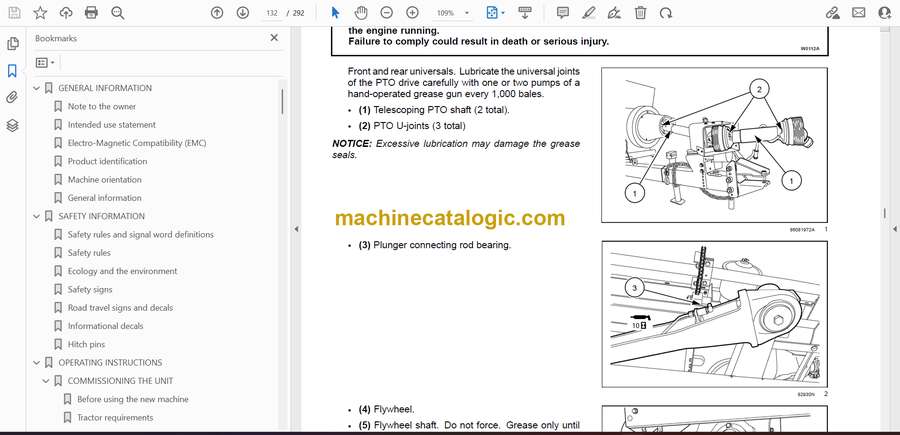Collapse the COMMISSIONING THE UNIT bookmark
900x435 pixels.
point(46,381)
